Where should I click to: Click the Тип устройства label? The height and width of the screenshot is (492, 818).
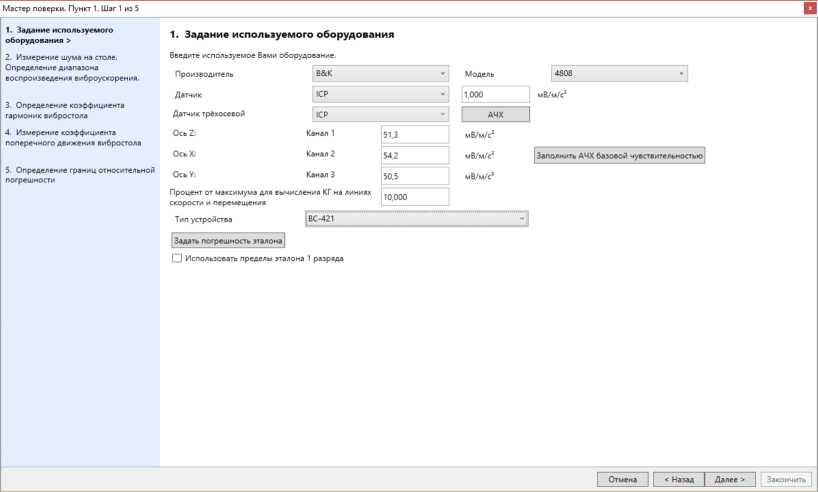coord(203,219)
